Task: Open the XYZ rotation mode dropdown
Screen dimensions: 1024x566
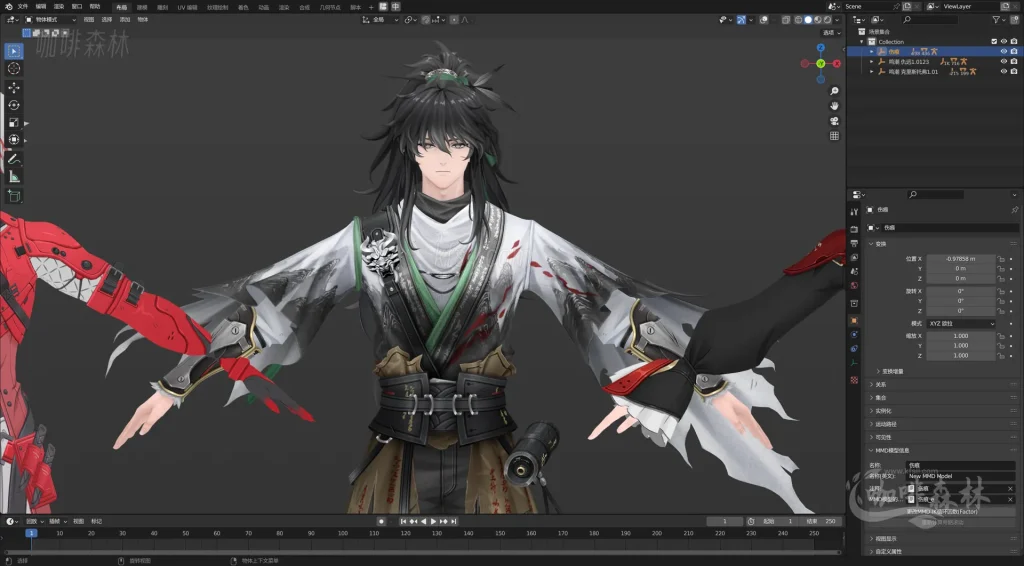Action: (961, 324)
